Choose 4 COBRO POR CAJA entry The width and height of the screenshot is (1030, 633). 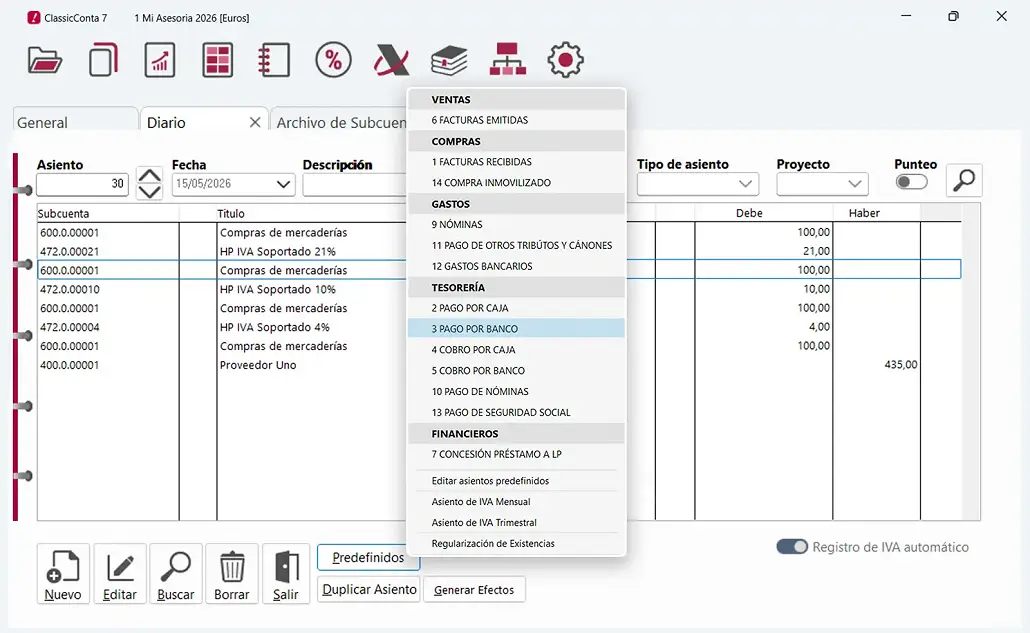[516, 350]
